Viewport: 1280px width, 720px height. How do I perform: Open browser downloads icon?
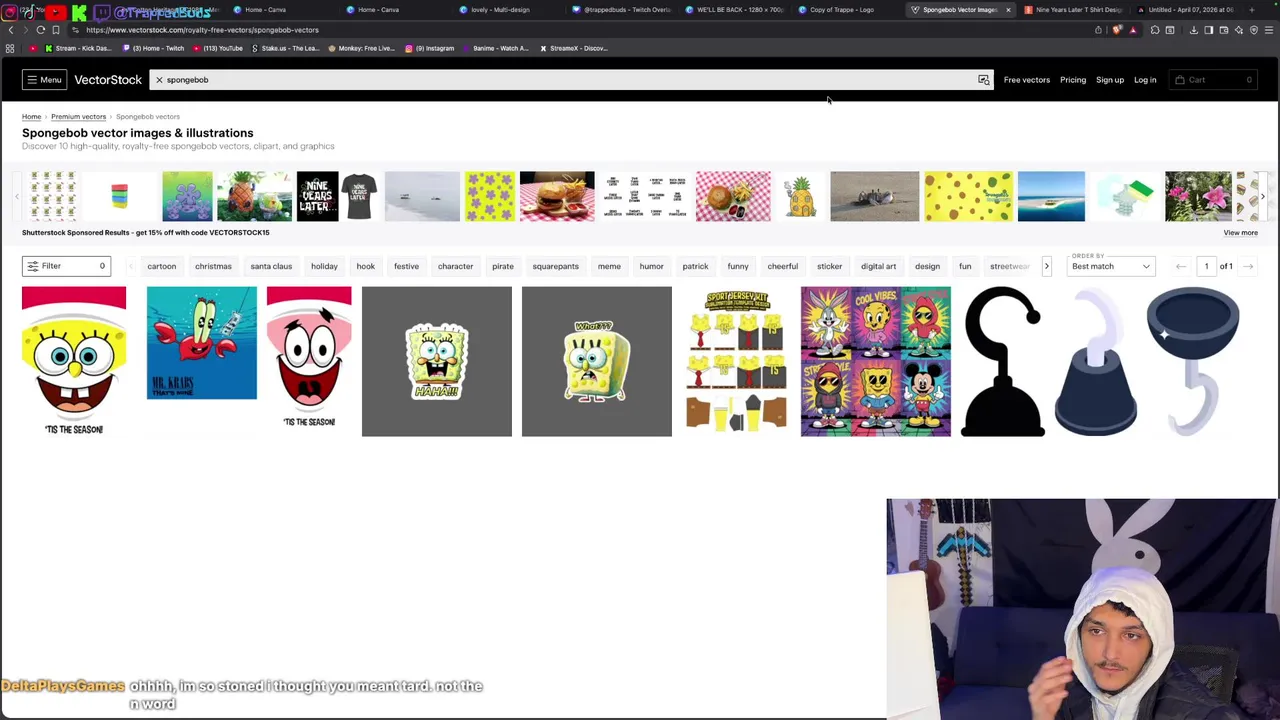(1193, 30)
